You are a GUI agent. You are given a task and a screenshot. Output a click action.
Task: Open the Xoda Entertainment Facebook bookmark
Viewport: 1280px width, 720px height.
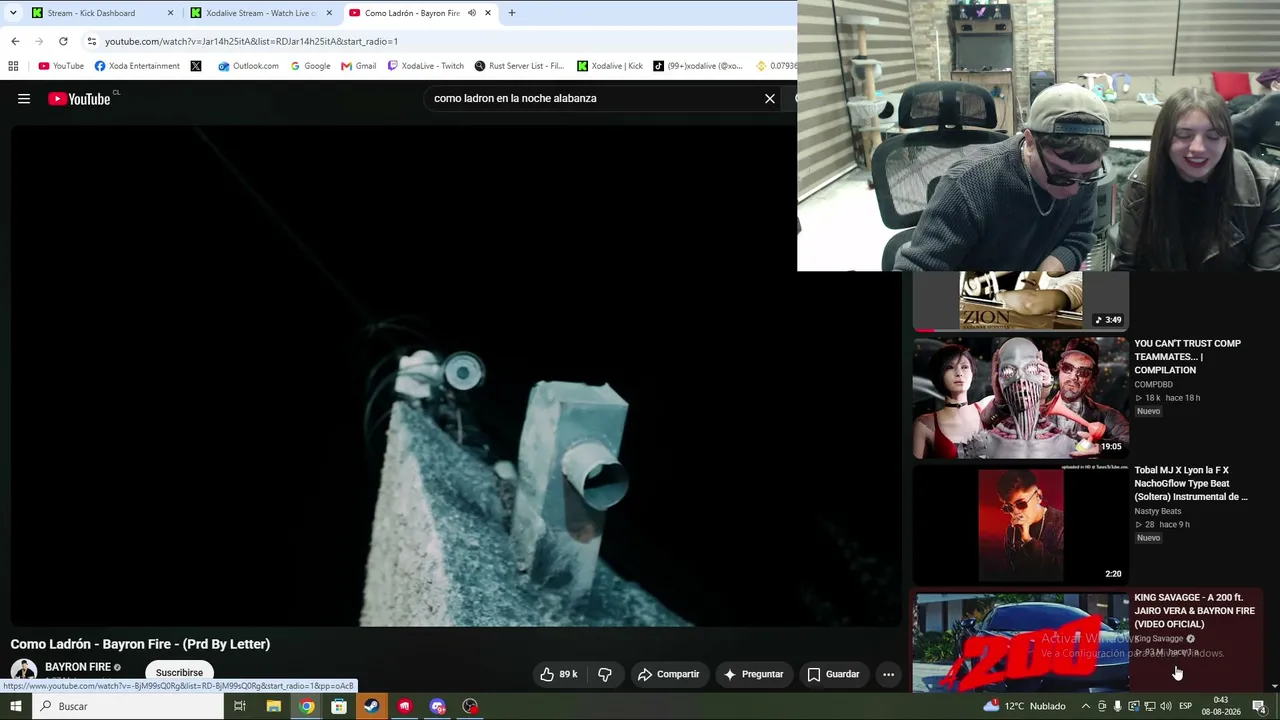click(137, 66)
